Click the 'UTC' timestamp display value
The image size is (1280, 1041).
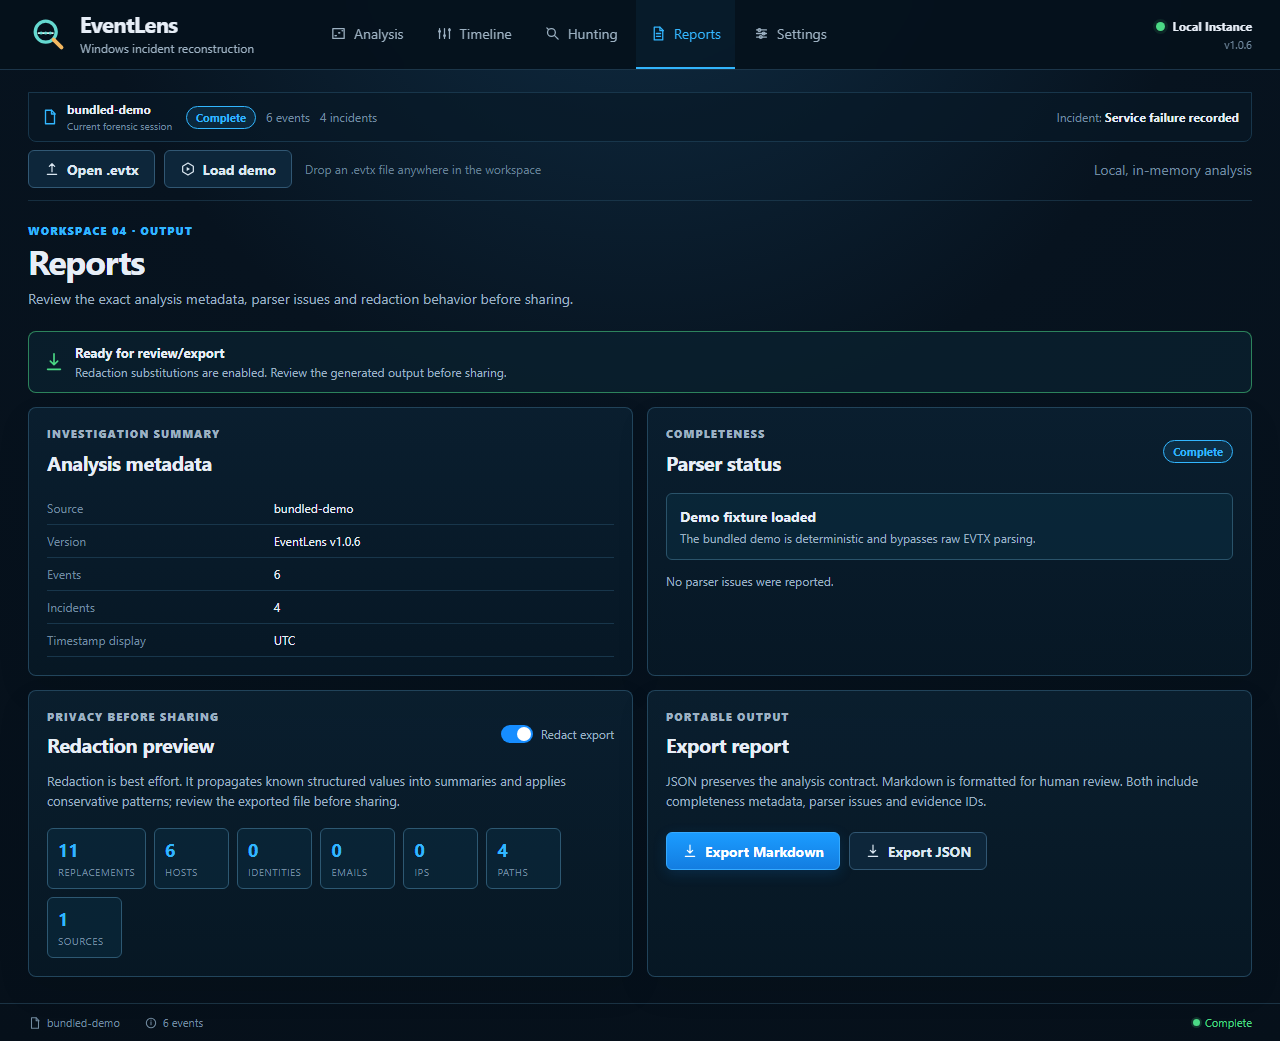coord(285,641)
